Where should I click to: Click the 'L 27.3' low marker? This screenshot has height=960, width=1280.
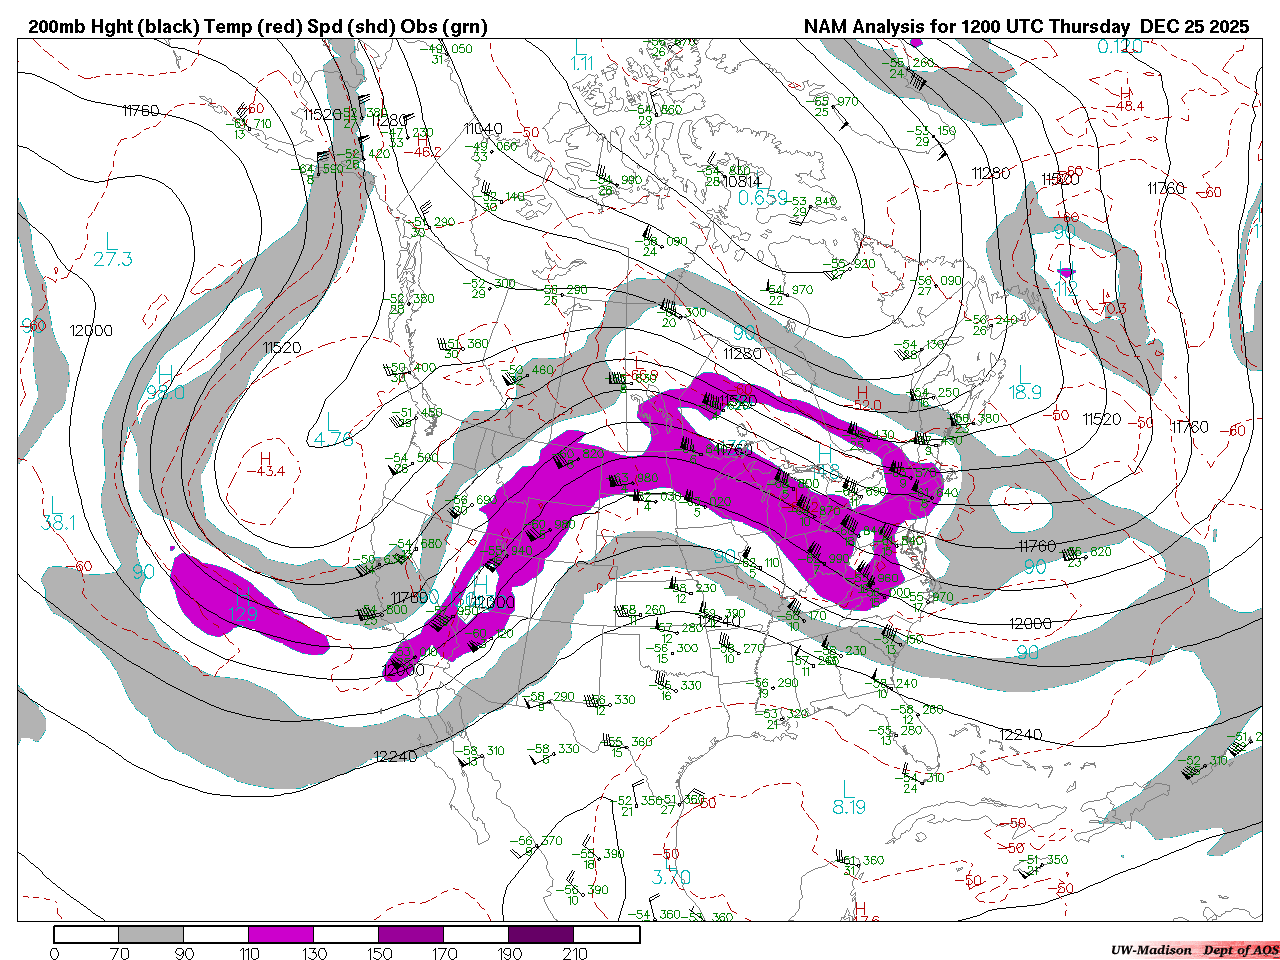coord(112,250)
